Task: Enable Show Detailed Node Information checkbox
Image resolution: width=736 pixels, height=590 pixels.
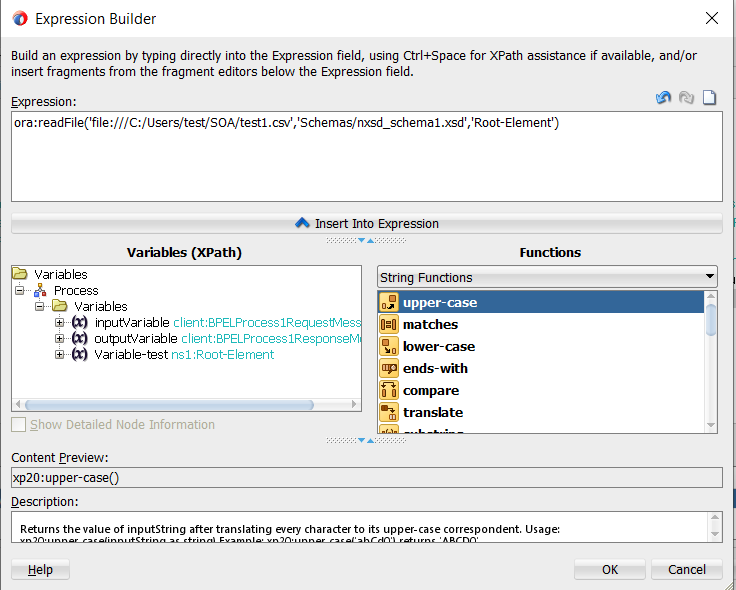Action: (x=19, y=425)
